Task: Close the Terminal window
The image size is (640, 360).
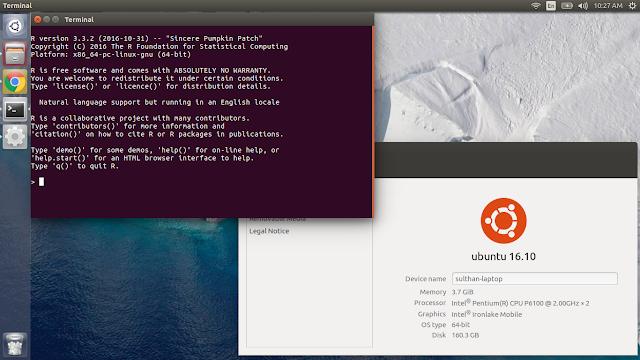Action: click(x=38, y=19)
